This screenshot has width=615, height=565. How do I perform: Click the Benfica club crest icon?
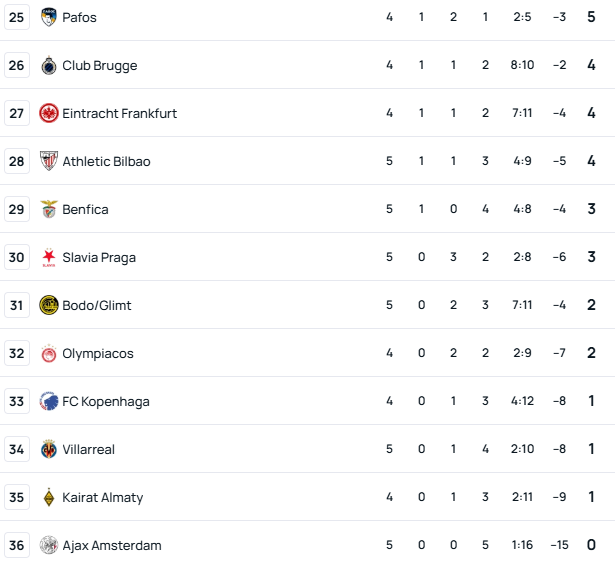point(49,209)
